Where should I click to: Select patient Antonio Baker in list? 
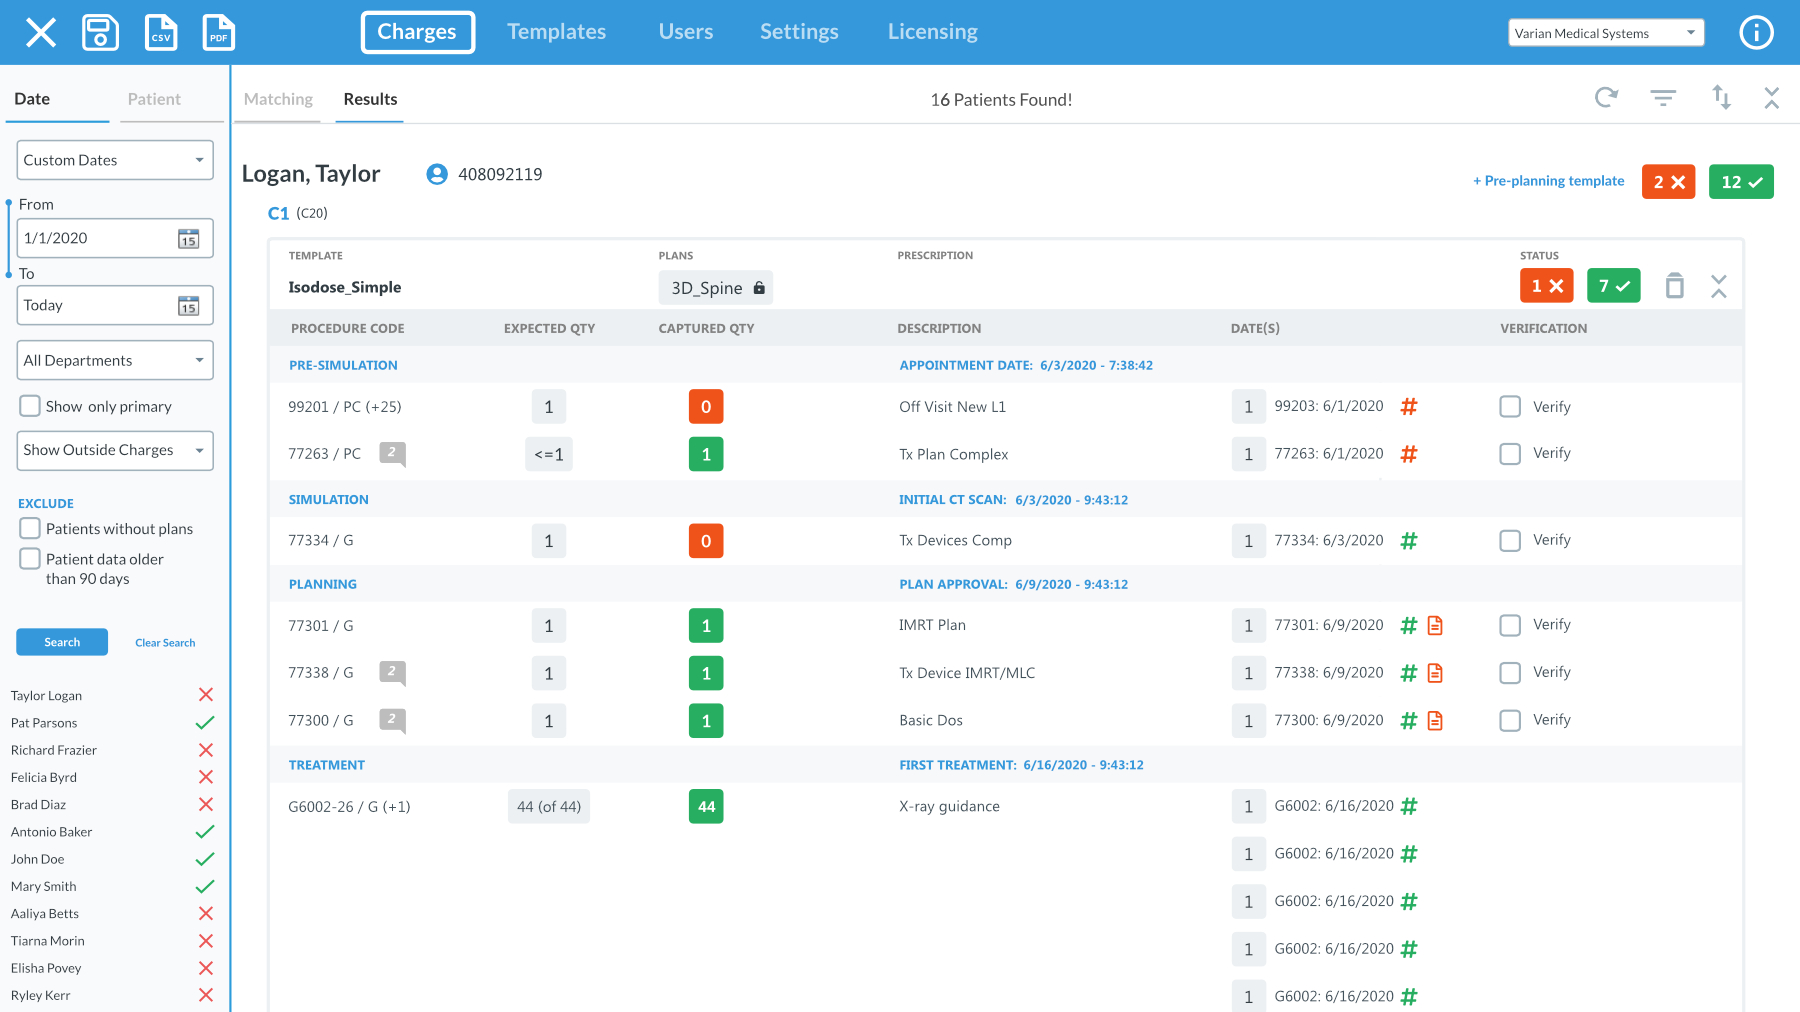pyautogui.click(x=112, y=832)
